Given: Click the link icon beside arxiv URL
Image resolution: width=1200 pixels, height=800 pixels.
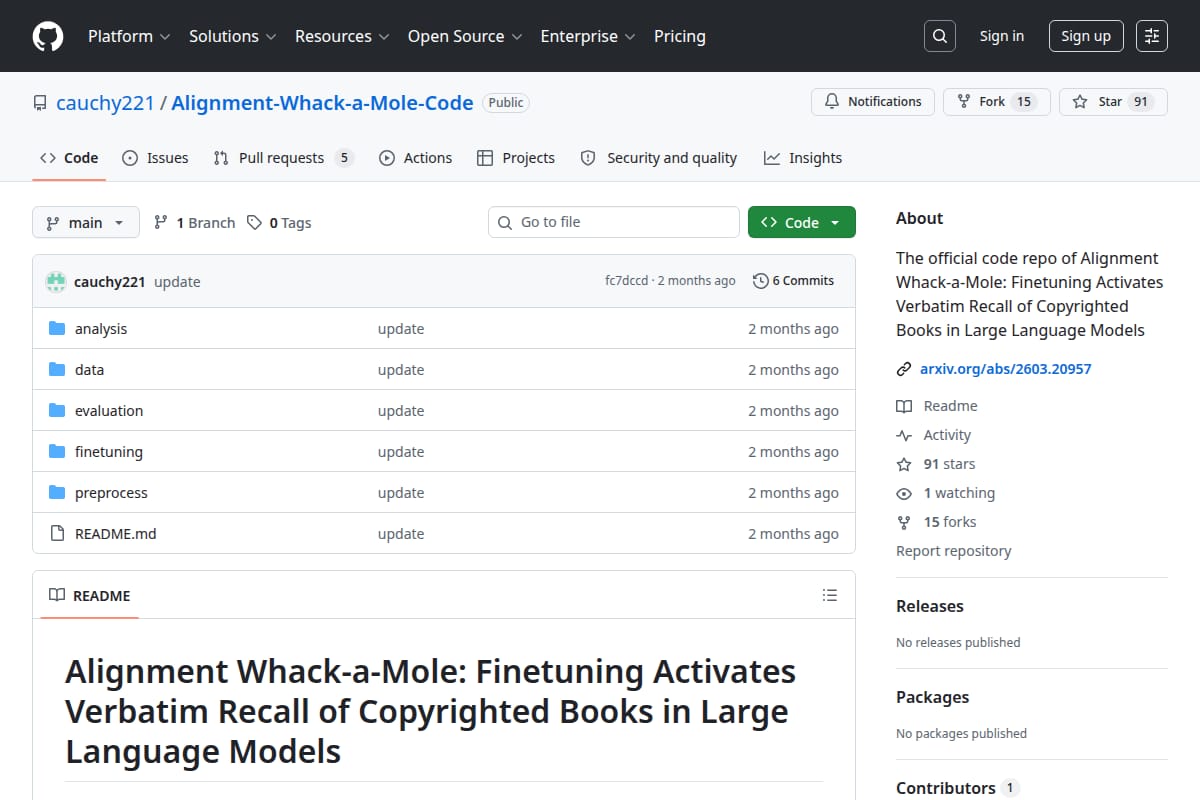Looking at the screenshot, I should point(904,369).
